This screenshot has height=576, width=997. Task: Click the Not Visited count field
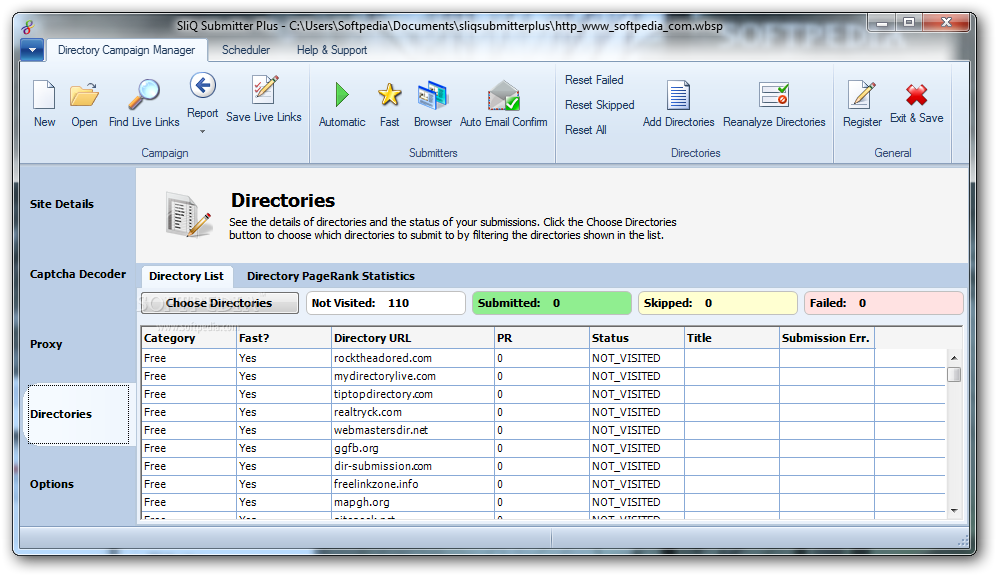point(385,303)
